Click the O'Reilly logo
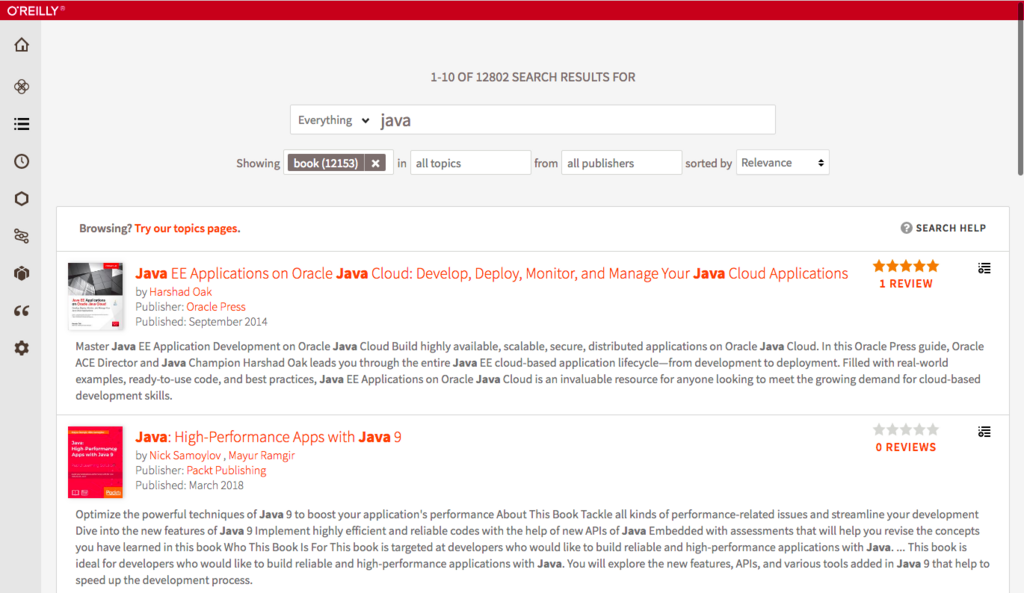1024x593 pixels. [35, 10]
